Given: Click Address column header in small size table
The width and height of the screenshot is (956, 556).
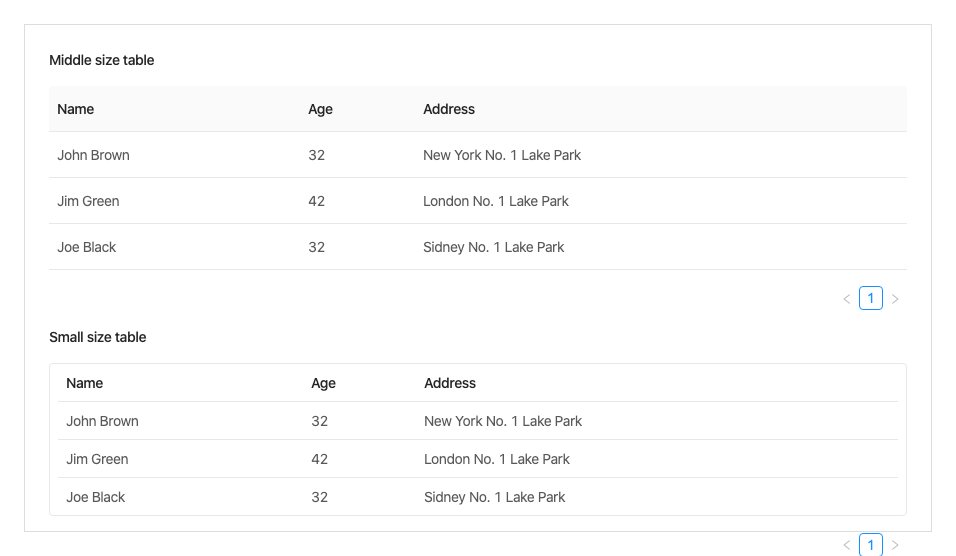Looking at the screenshot, I should tap(450, 383).
